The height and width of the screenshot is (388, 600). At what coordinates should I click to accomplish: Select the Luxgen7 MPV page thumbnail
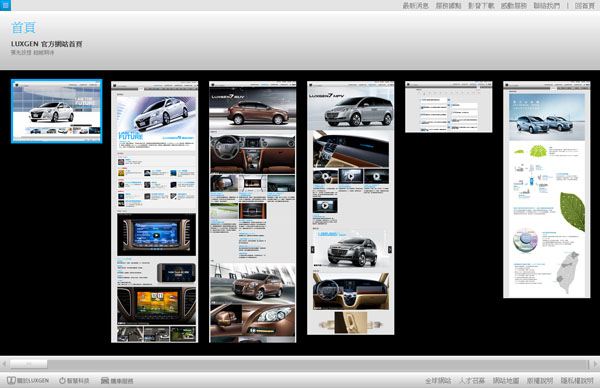click(x=351, y=208)
